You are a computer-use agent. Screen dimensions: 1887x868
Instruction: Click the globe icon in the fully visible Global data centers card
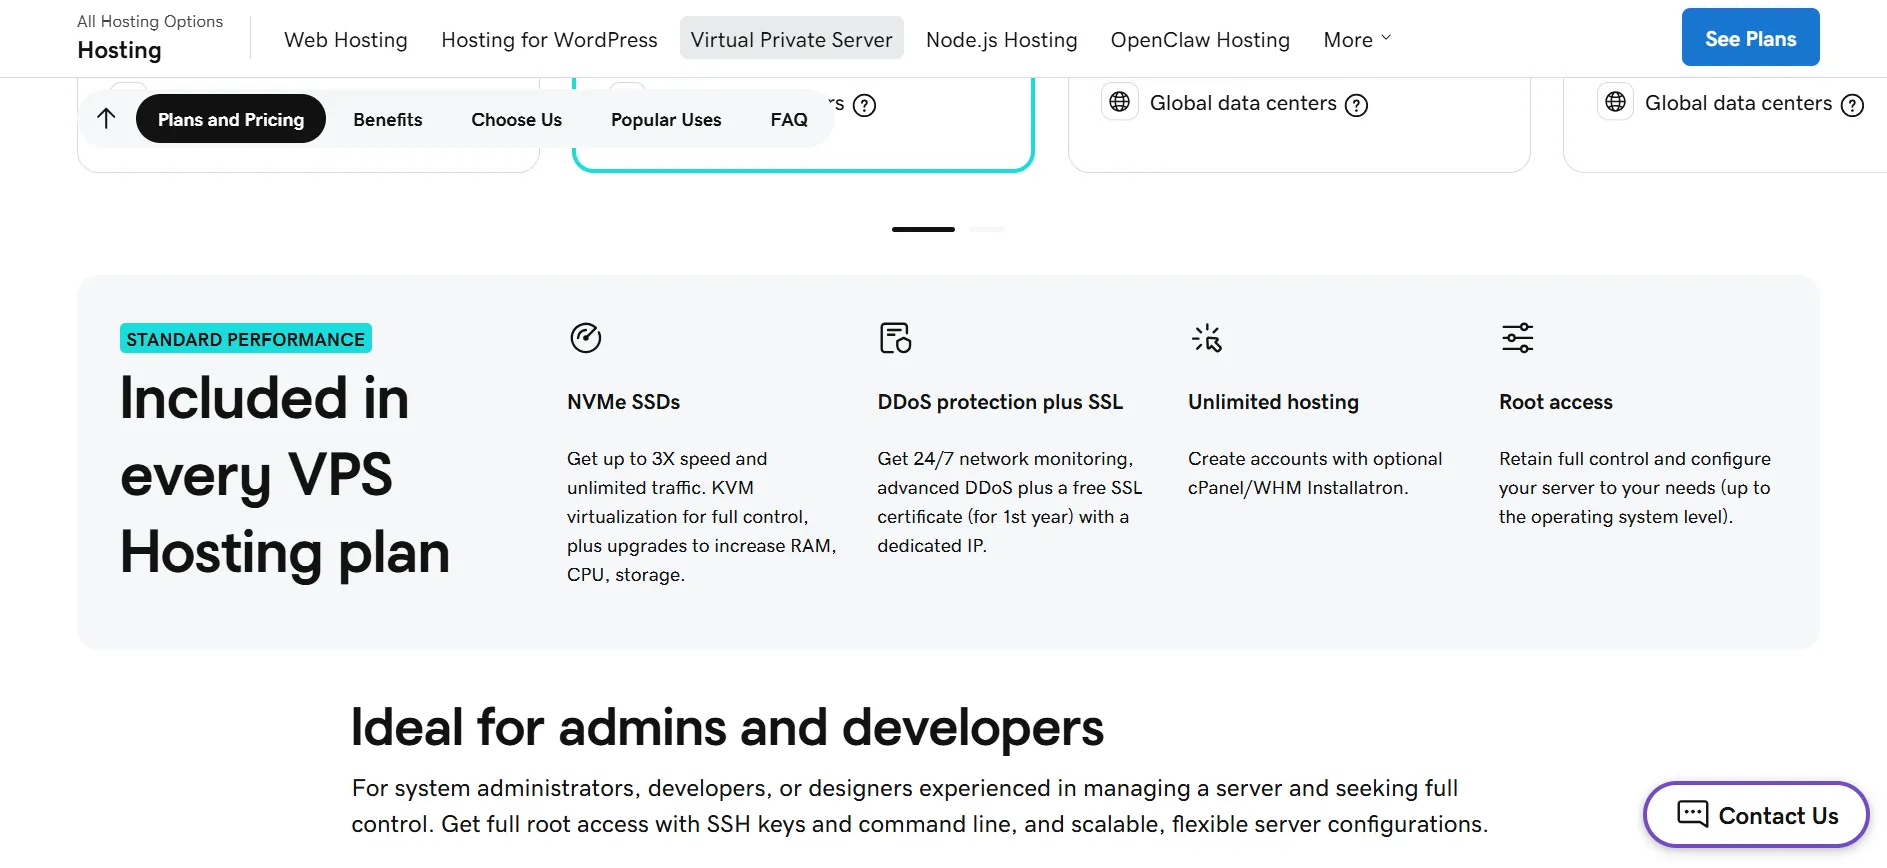pos(1120,102)
